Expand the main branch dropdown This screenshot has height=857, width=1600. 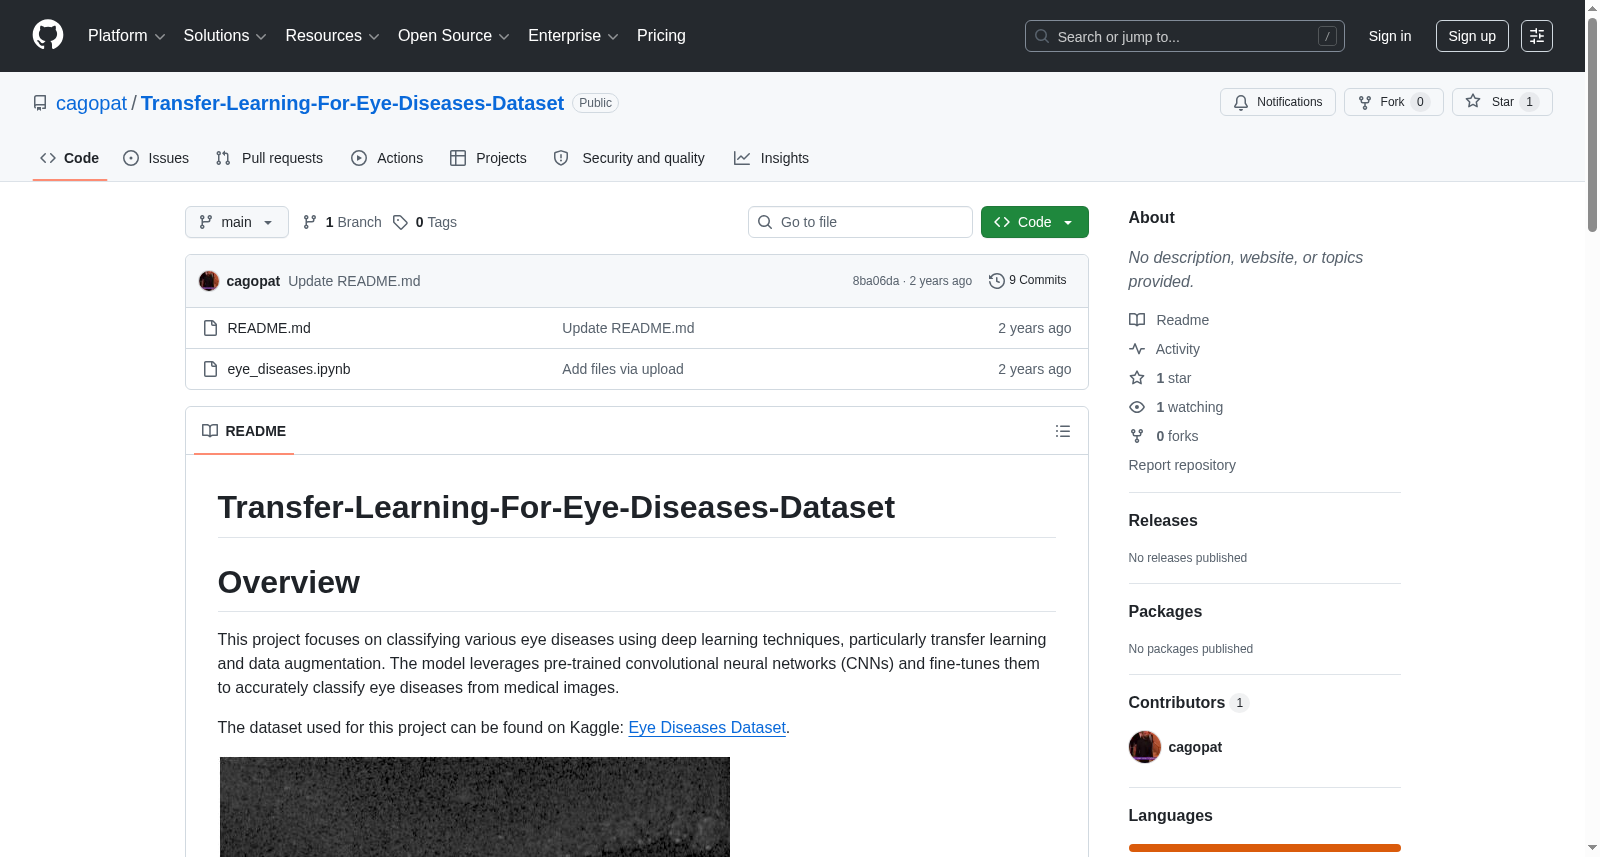pyautogui.click(x=237, y=222)
